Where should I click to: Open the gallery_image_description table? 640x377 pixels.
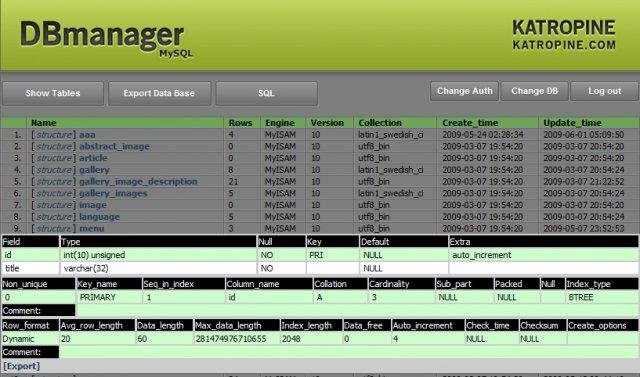[138, 182]
